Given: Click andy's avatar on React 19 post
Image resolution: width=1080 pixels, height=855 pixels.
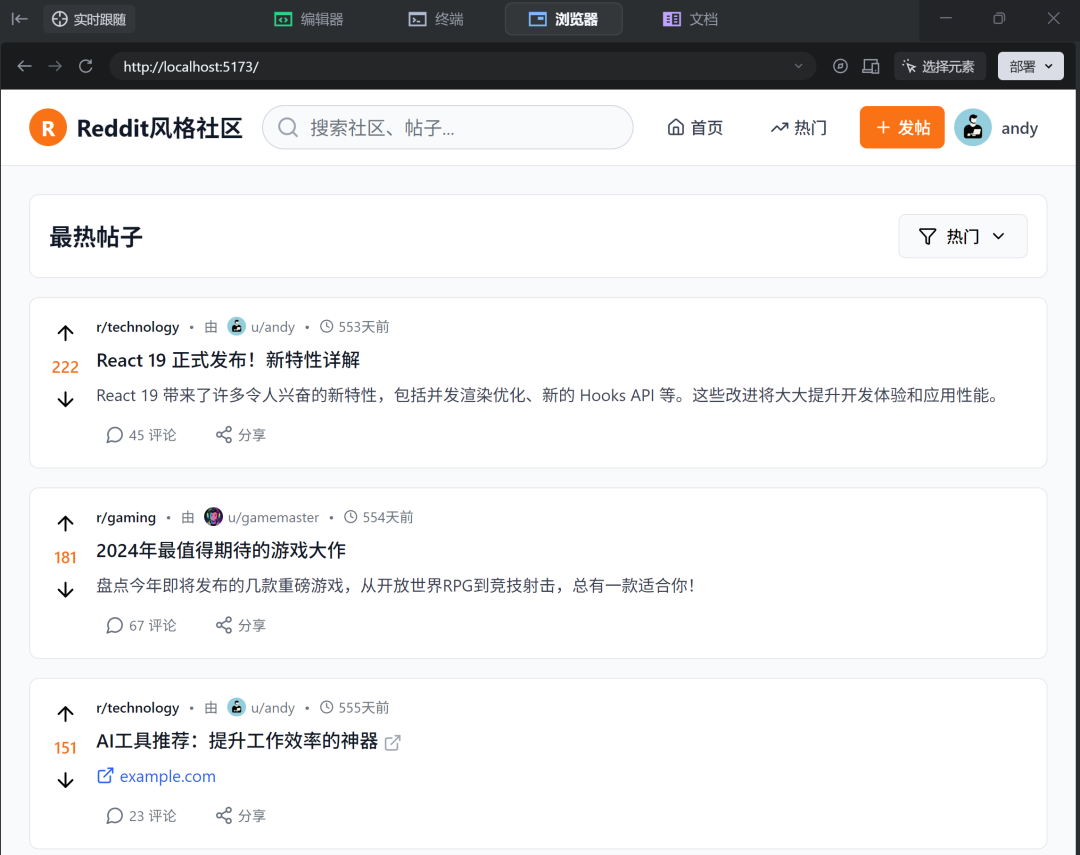Looking at the screenshot, I should point(236,326).
